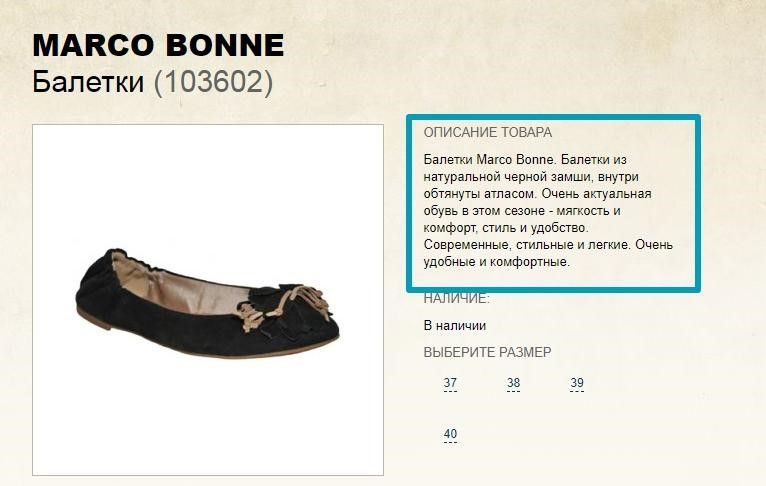Click the ОПИСАНИЕ ТОВАРА heading
This screenshot has width=766, height=486.
pos(487,132)
